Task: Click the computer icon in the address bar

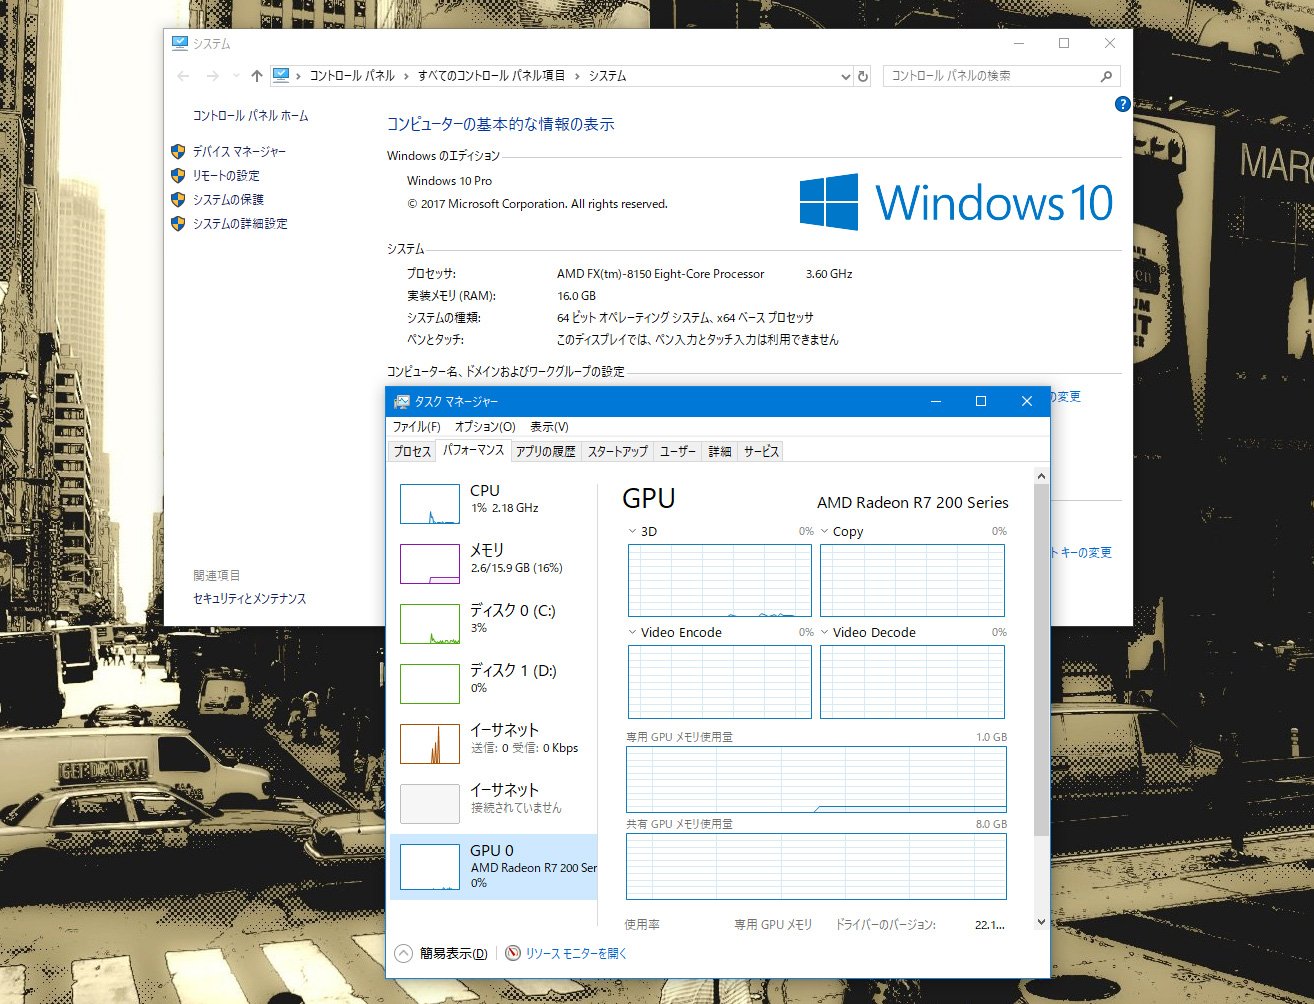Action: (x=281, y=75)
